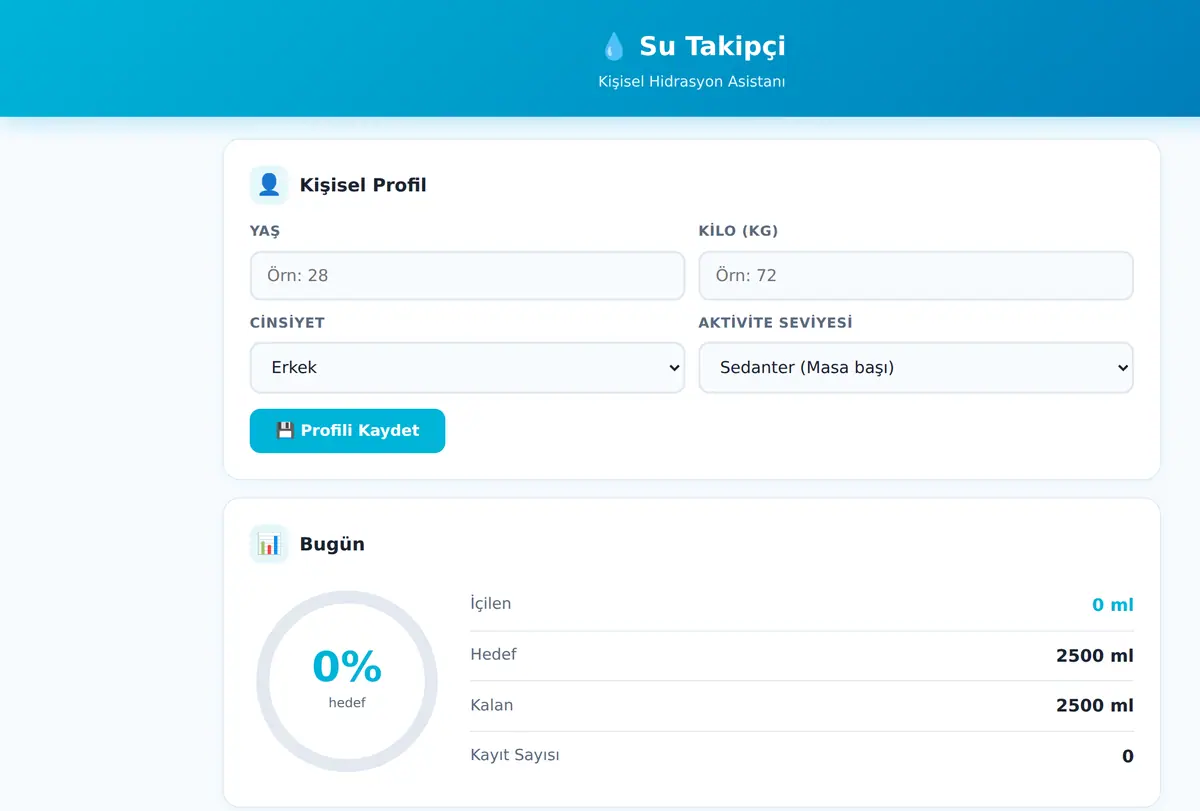Click the 0% hedef progress ring
1200x811 pixels.
tap(347, 681)
